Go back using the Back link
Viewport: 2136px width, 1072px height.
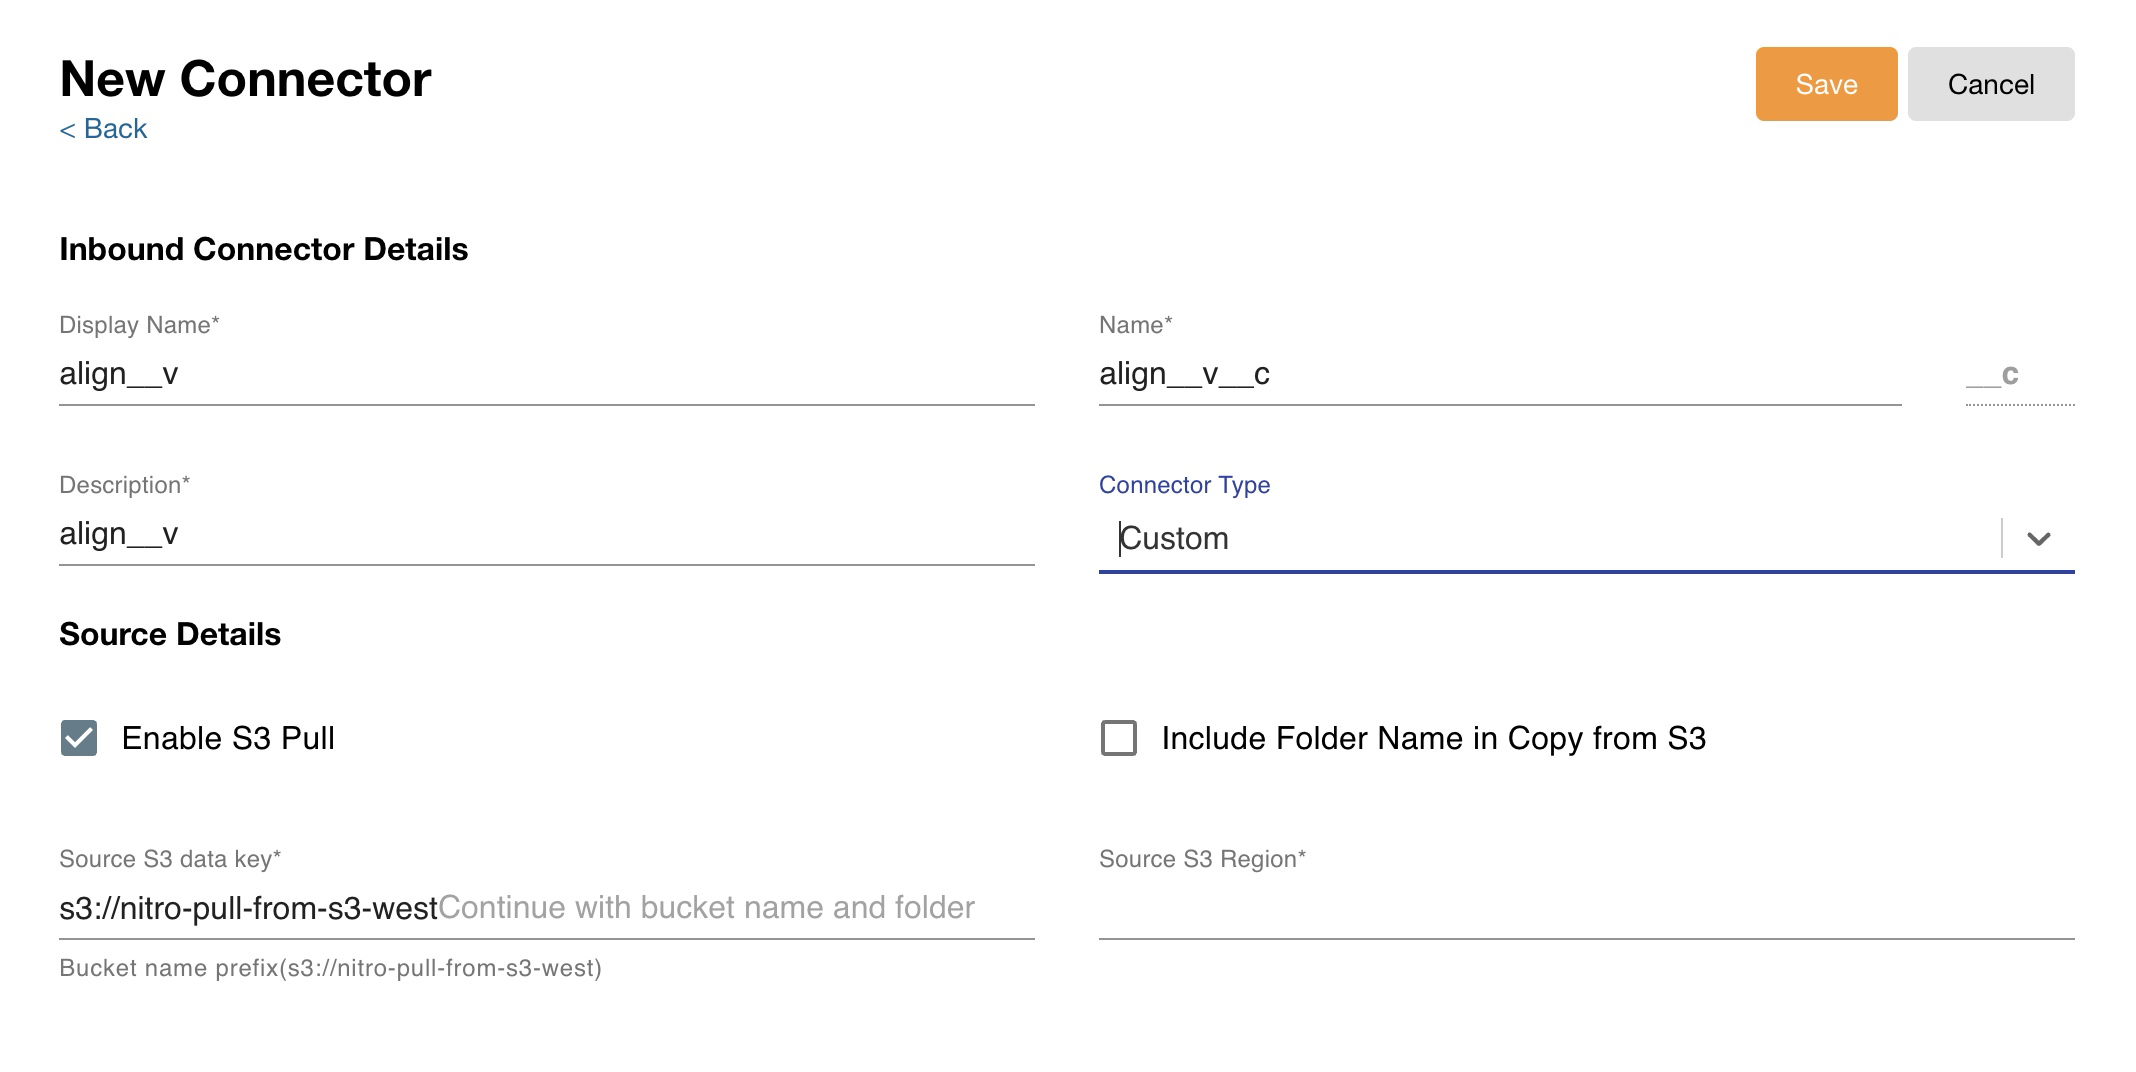103,129
